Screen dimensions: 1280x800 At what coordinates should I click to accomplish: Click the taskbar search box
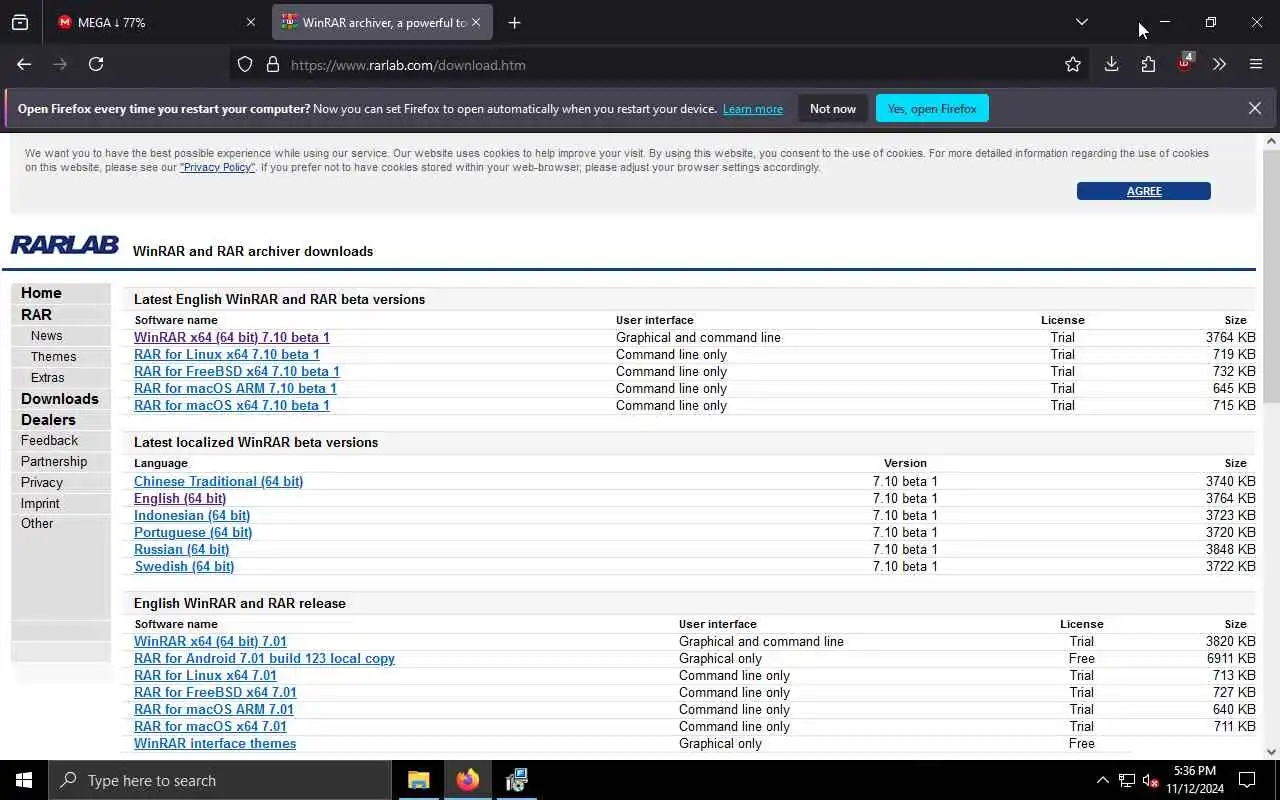(220, 780)
